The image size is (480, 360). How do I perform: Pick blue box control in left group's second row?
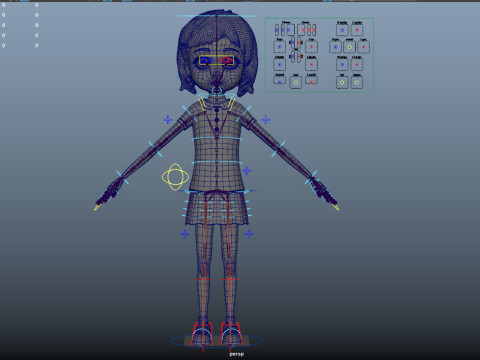click(x=279, y=47)
